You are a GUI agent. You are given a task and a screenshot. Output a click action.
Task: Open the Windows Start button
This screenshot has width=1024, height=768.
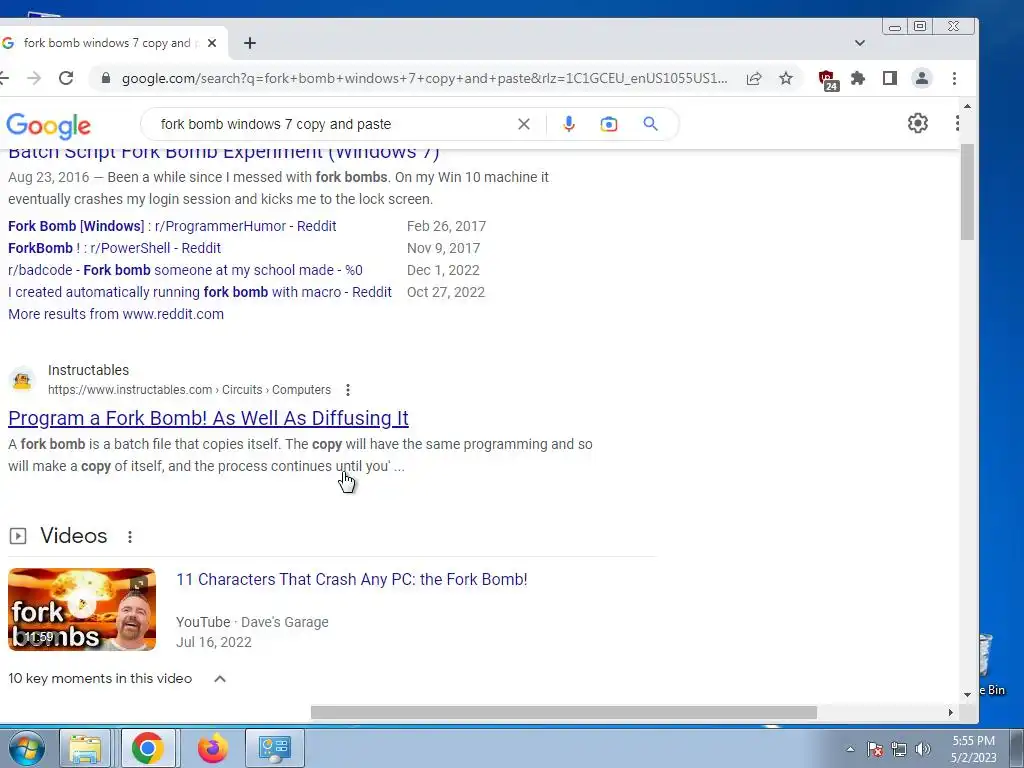(27, 748)
